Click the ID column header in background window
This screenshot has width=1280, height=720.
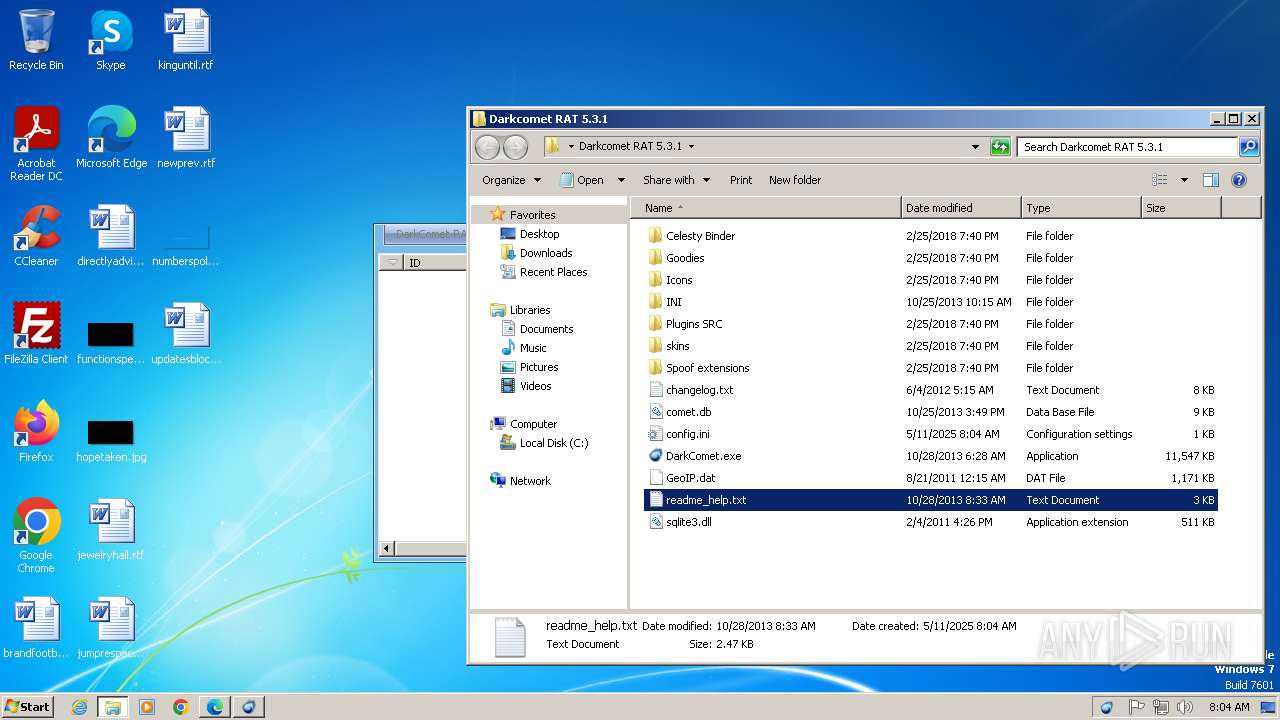[x=436, y=263]
